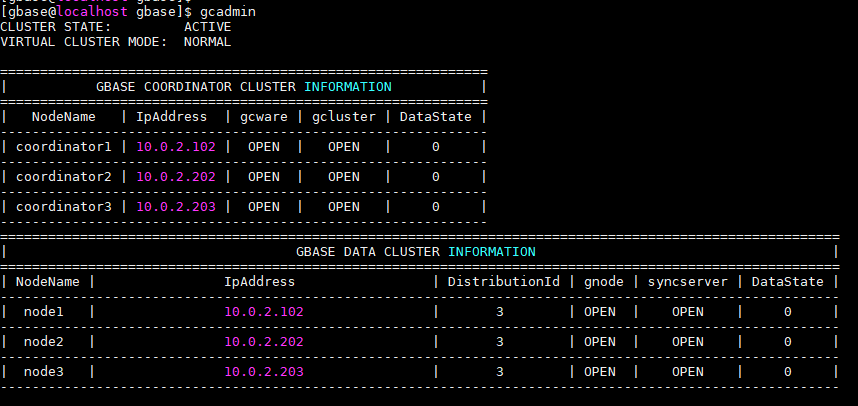Click the '[gbase@localhost gbase]$' shell prompt
This screenshot has height=406, width=858.
point(97,11)
